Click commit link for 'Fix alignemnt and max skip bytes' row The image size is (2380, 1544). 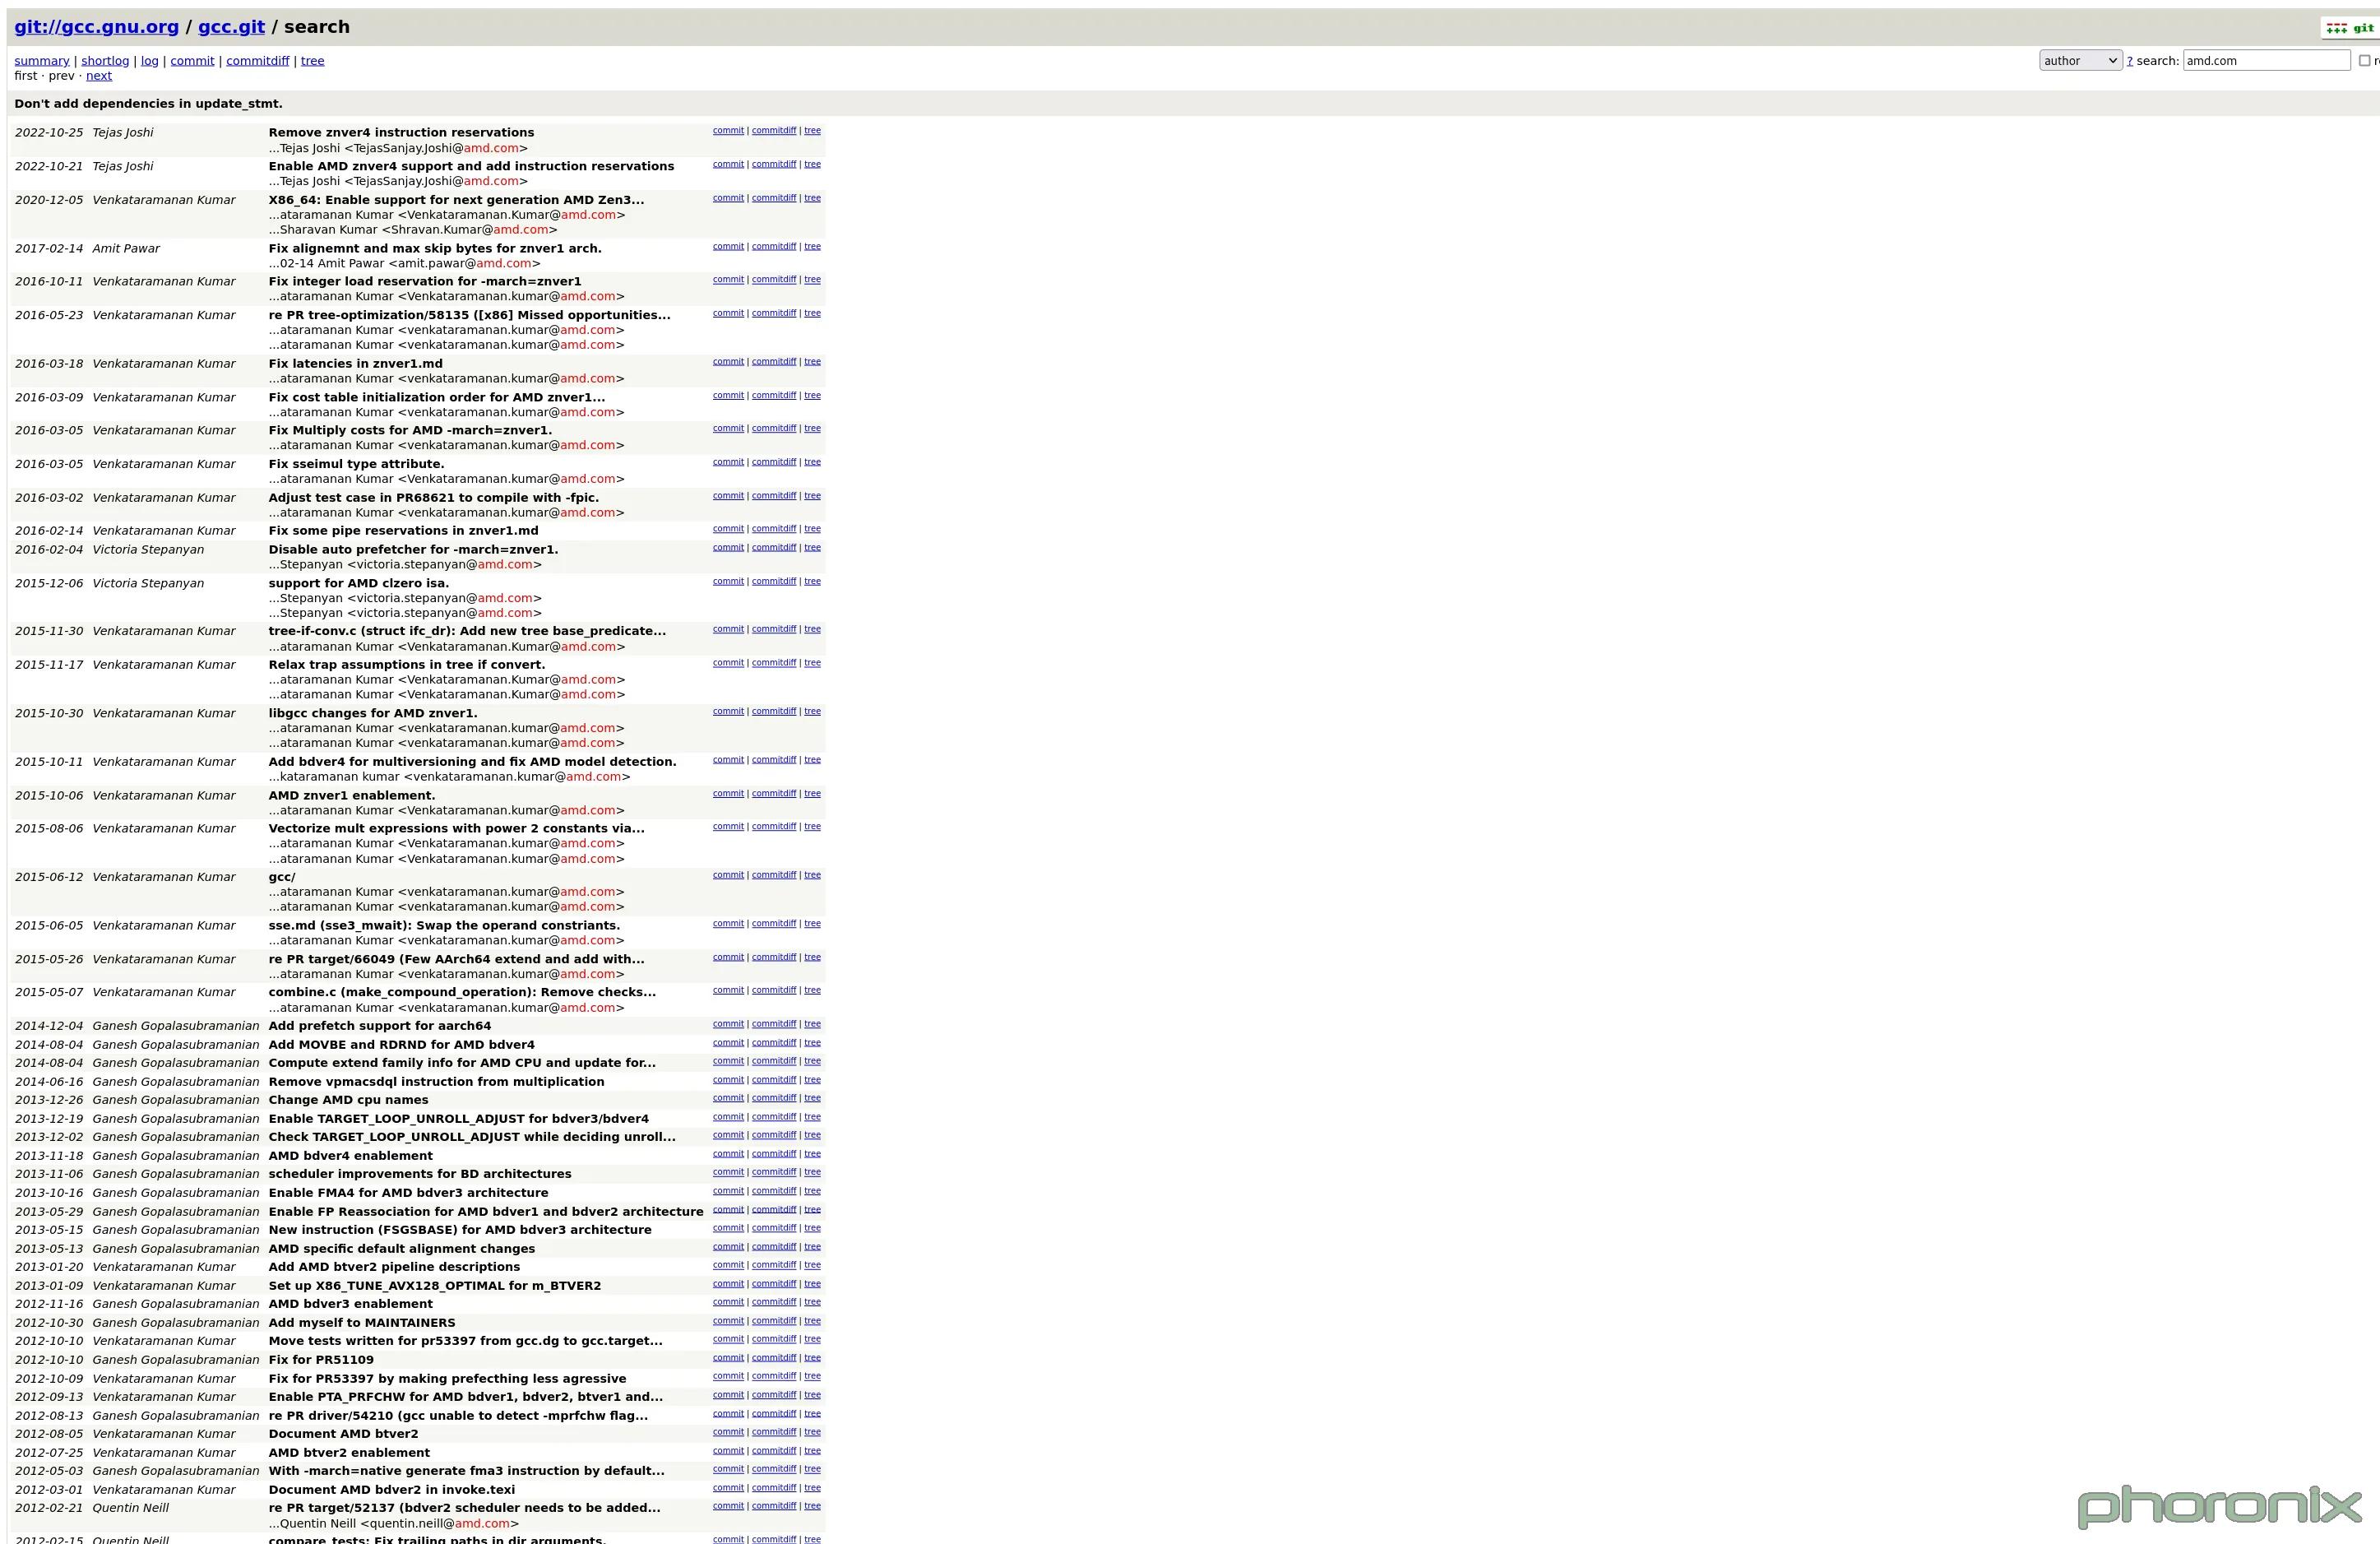(728, 247)
